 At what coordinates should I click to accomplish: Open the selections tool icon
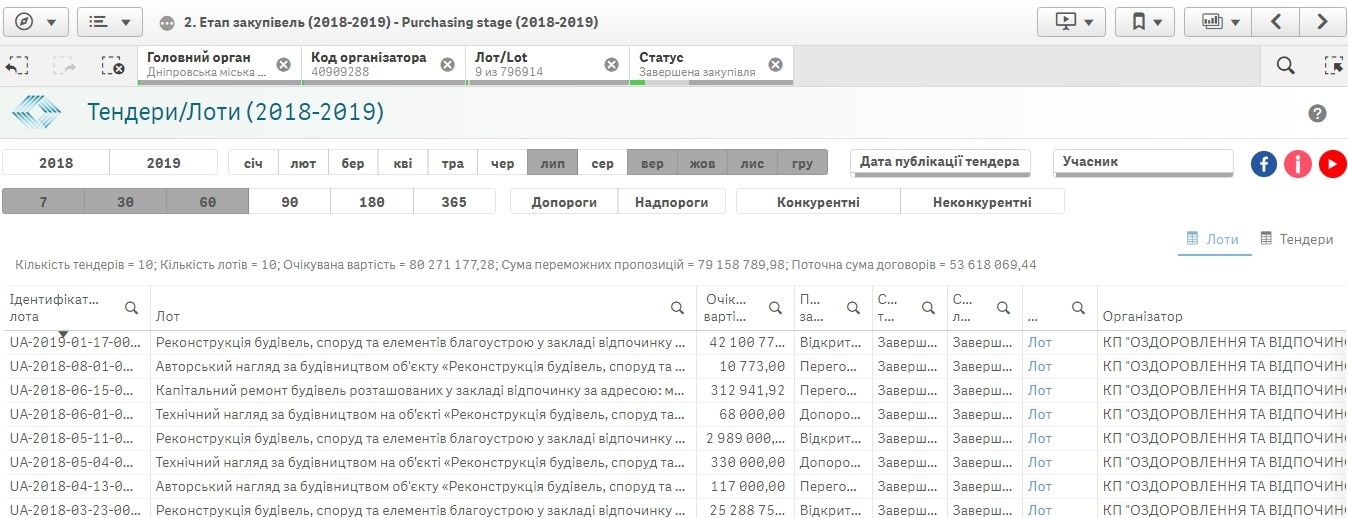(x=1333, y=65)
